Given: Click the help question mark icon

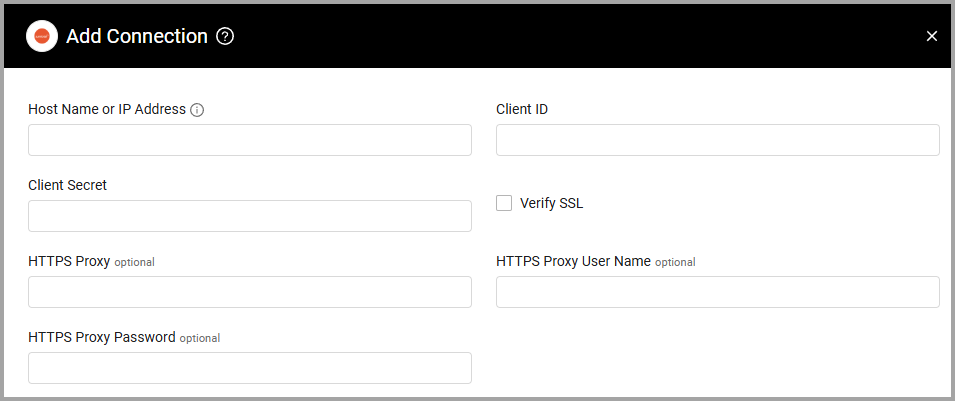Looking at the screenshot, I should click(x=225, y=37).
